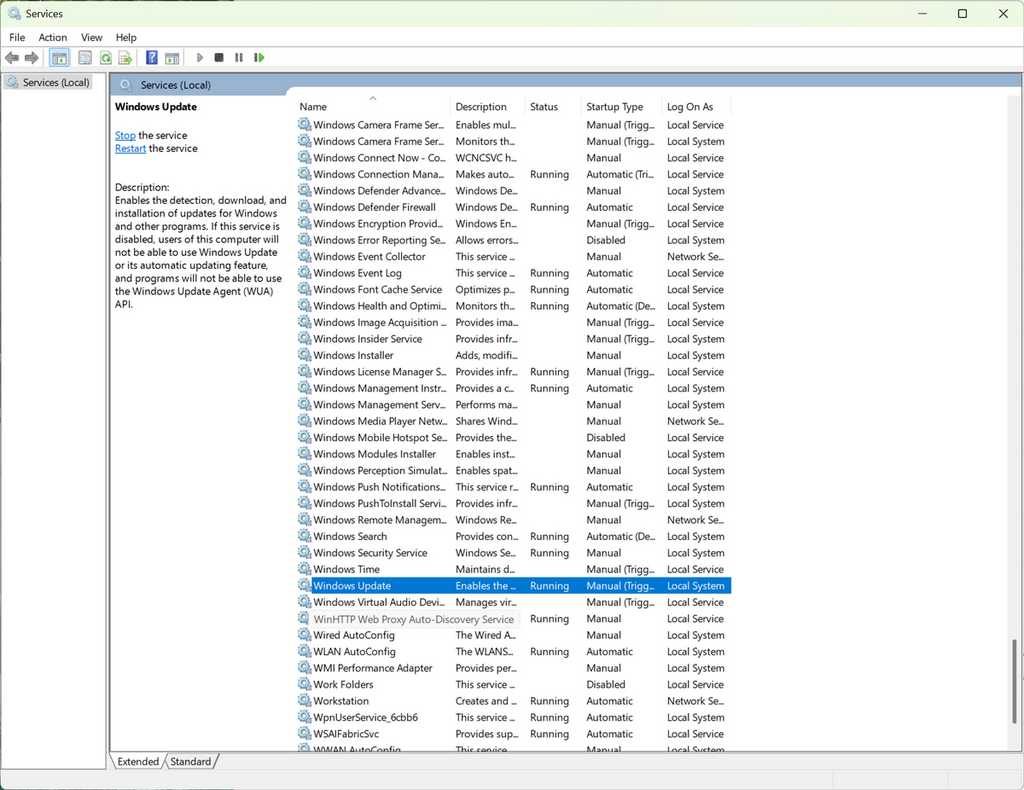1024x790 pixels.
Task: Click the gear icon beside Windows Installer
Action: click(x=304, y=355)
